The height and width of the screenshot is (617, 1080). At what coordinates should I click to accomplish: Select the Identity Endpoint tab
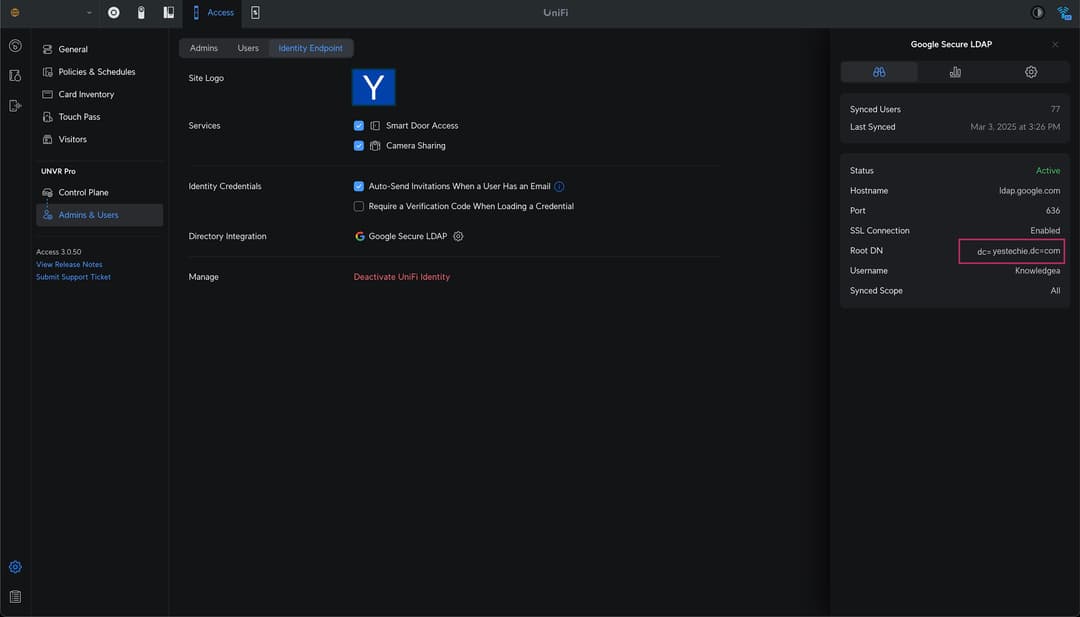(x=311, y=48)
